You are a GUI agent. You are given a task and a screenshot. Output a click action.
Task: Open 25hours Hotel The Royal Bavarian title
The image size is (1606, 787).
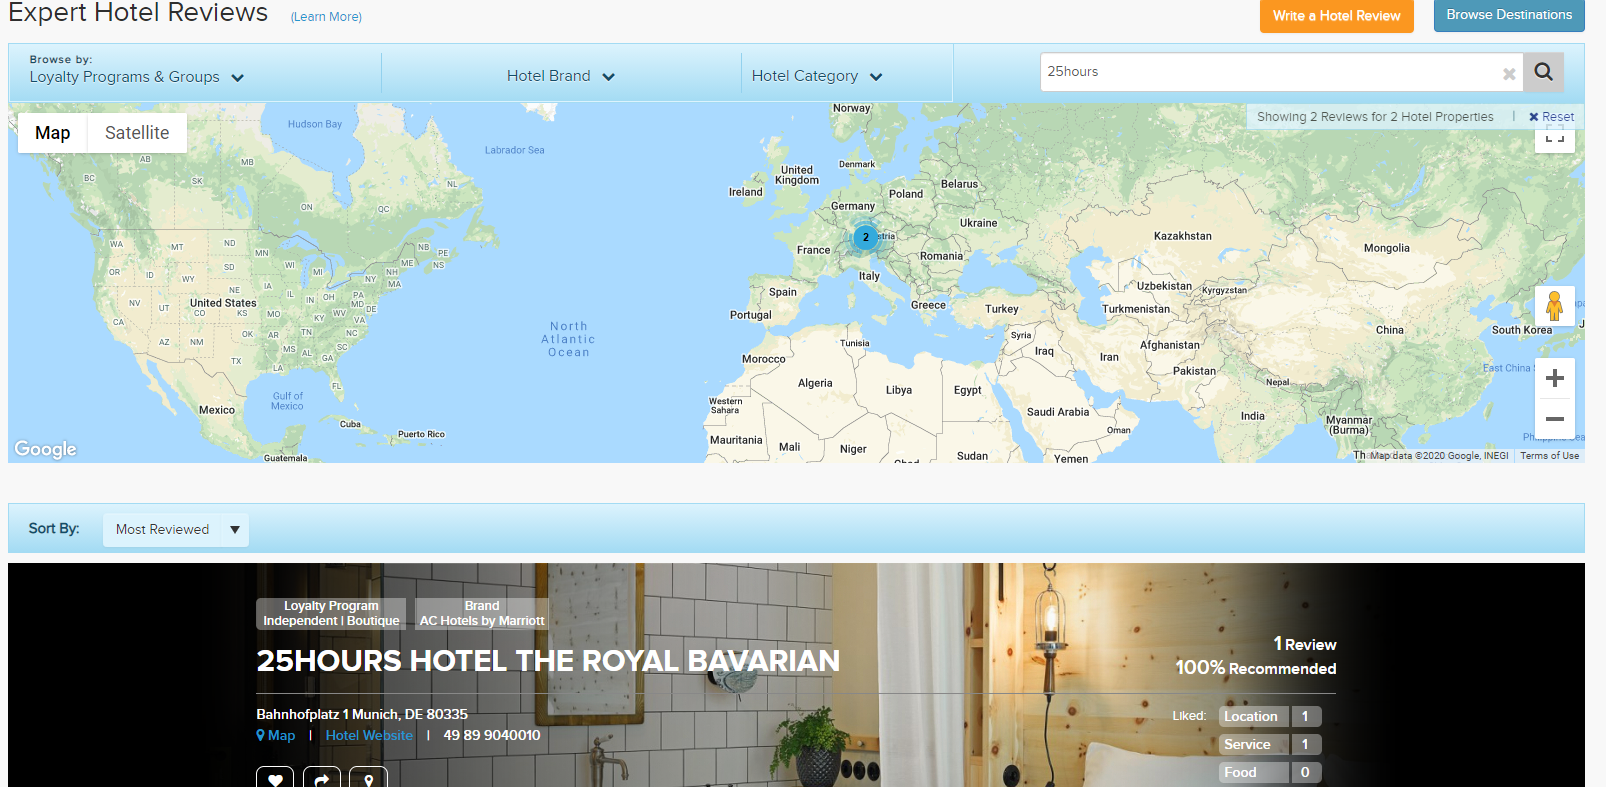(x=548, y=661)
